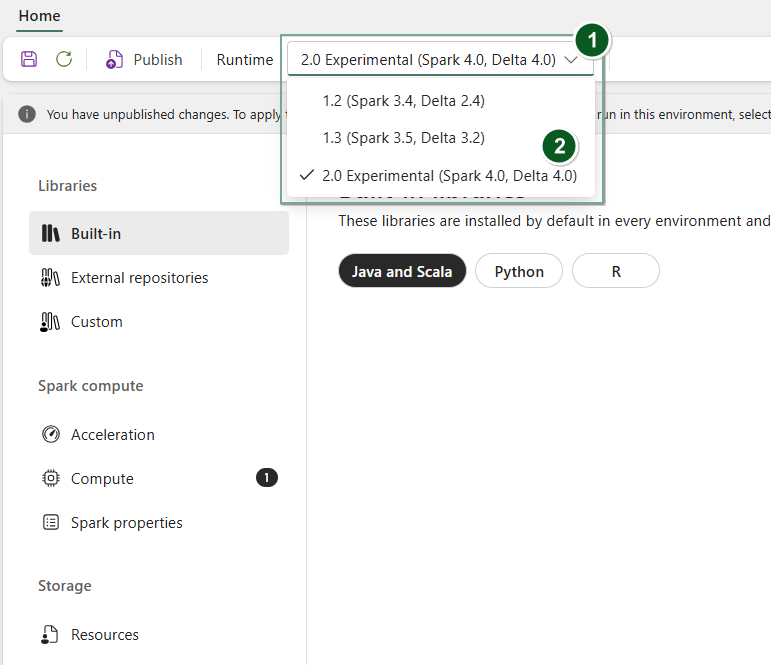781x665 pixels.
Task: Select the Java and Scala filter
Action: coord(402,271)
